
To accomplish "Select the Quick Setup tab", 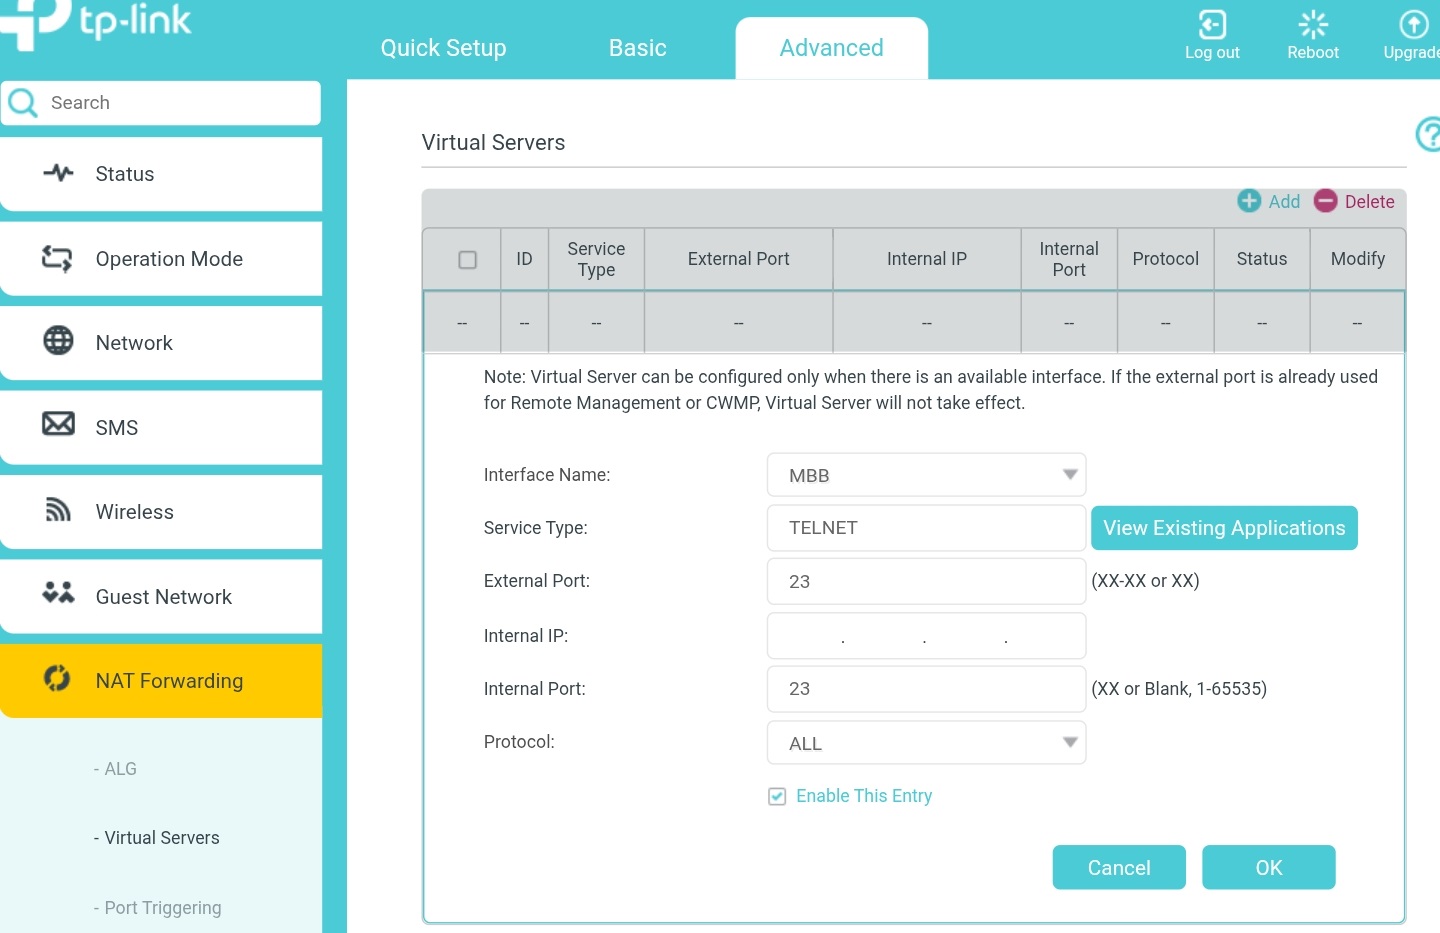I will click(x=443, y=47).
